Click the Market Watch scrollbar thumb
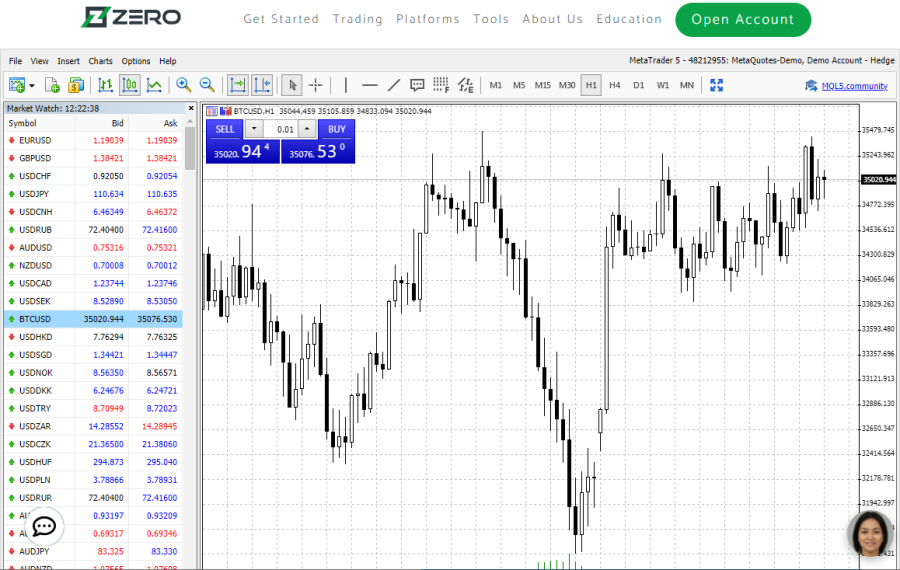Viewport: 900px width, 570px height. pos(190,148)
